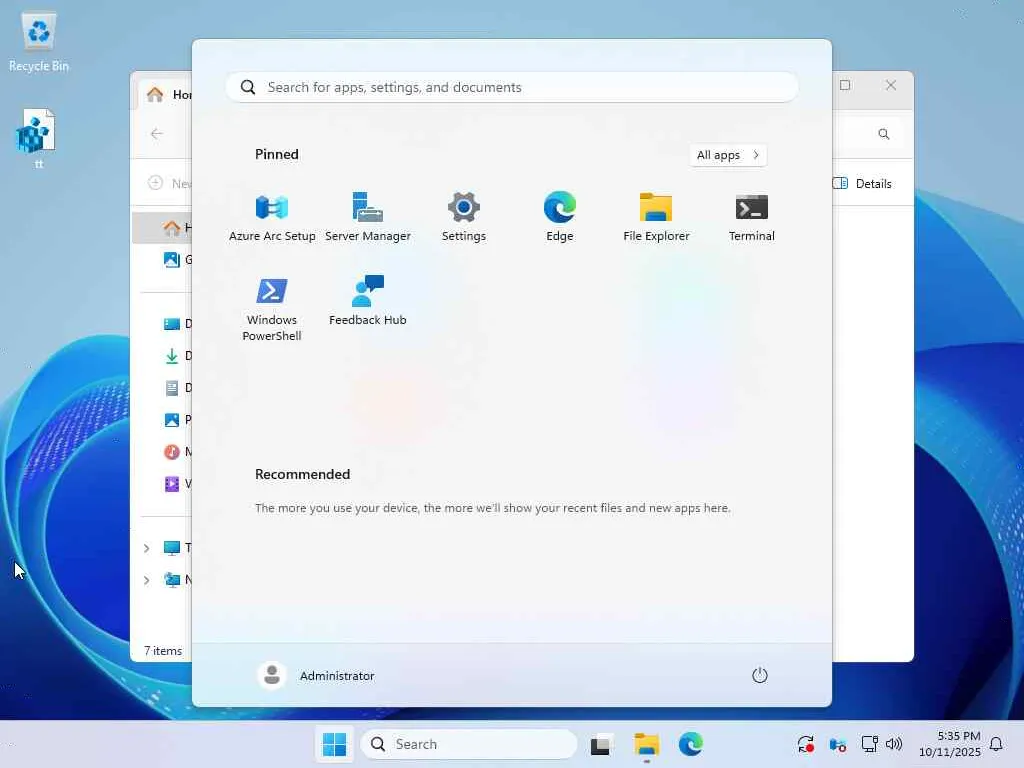Launch Server Manager from pinned apps
1024x768 pixels.
pyautogui.click(x=368, y=217)
